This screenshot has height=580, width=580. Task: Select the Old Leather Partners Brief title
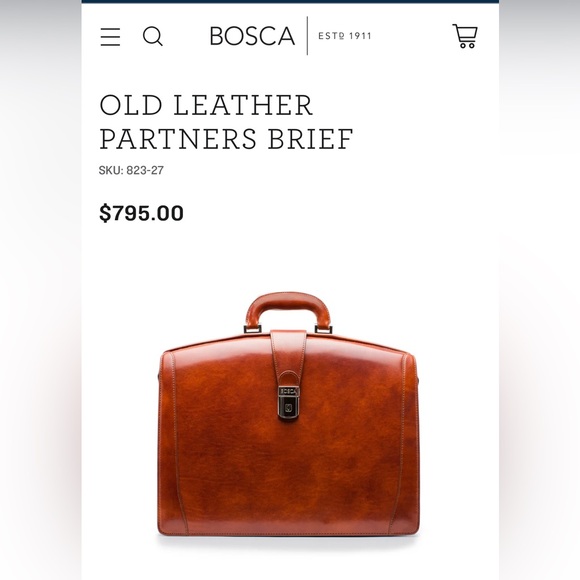[x=226, y=122]
